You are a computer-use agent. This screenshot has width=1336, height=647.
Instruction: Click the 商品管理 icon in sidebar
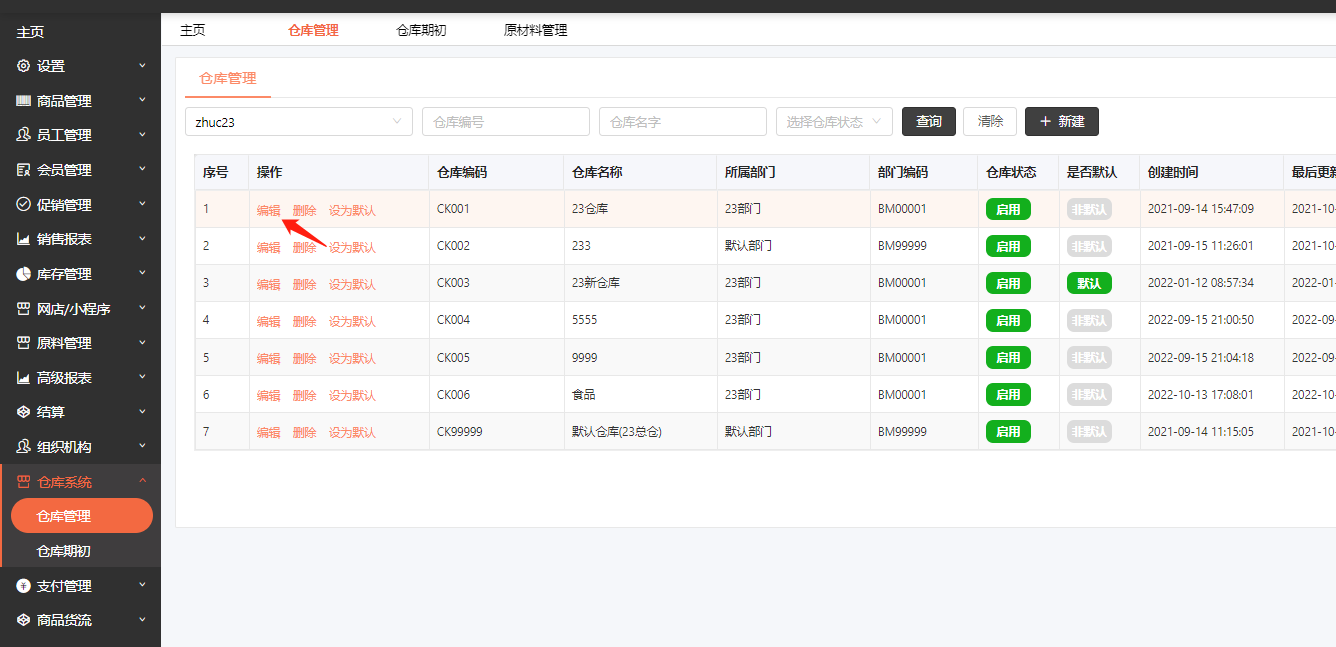pyautogui.click(x=24, y=101)
